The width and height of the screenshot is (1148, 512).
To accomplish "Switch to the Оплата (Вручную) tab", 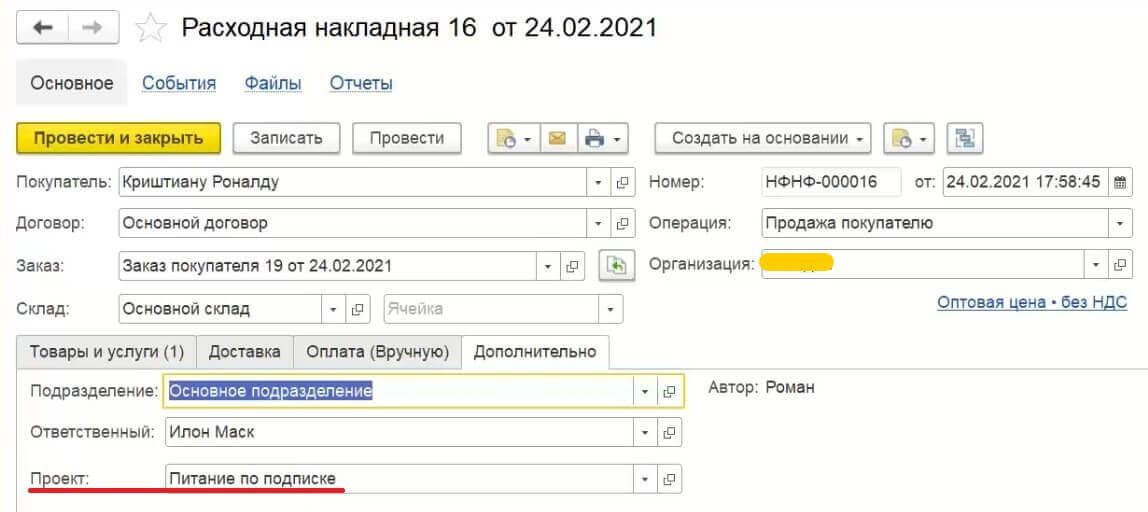I will (x=377, y=352).
